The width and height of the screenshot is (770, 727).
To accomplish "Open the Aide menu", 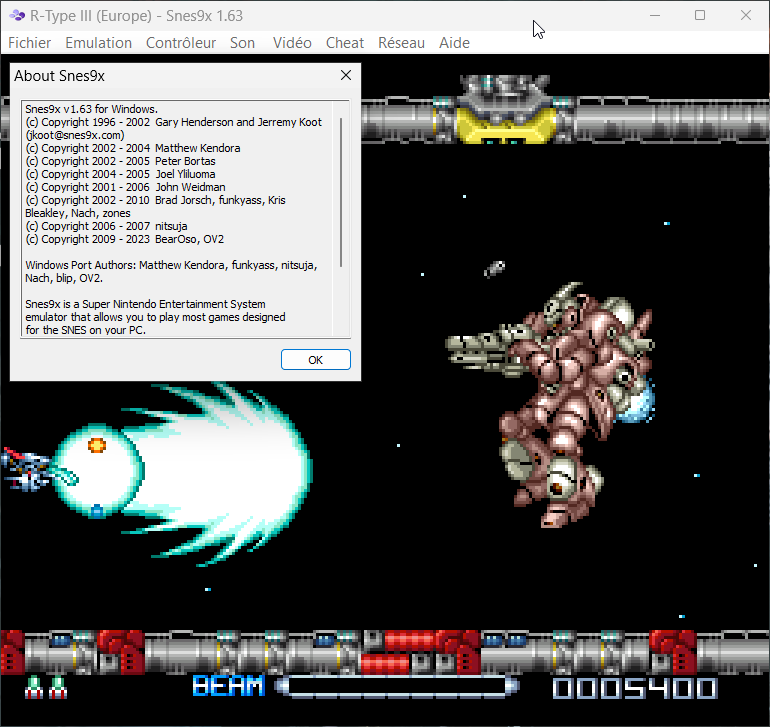I will coord(454,43).
